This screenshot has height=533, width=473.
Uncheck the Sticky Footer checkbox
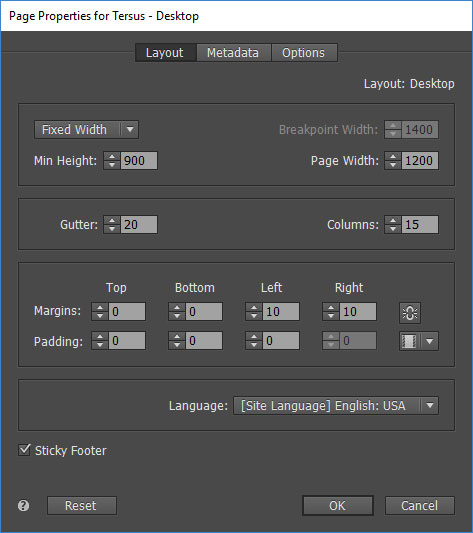(x=24, y=450)
